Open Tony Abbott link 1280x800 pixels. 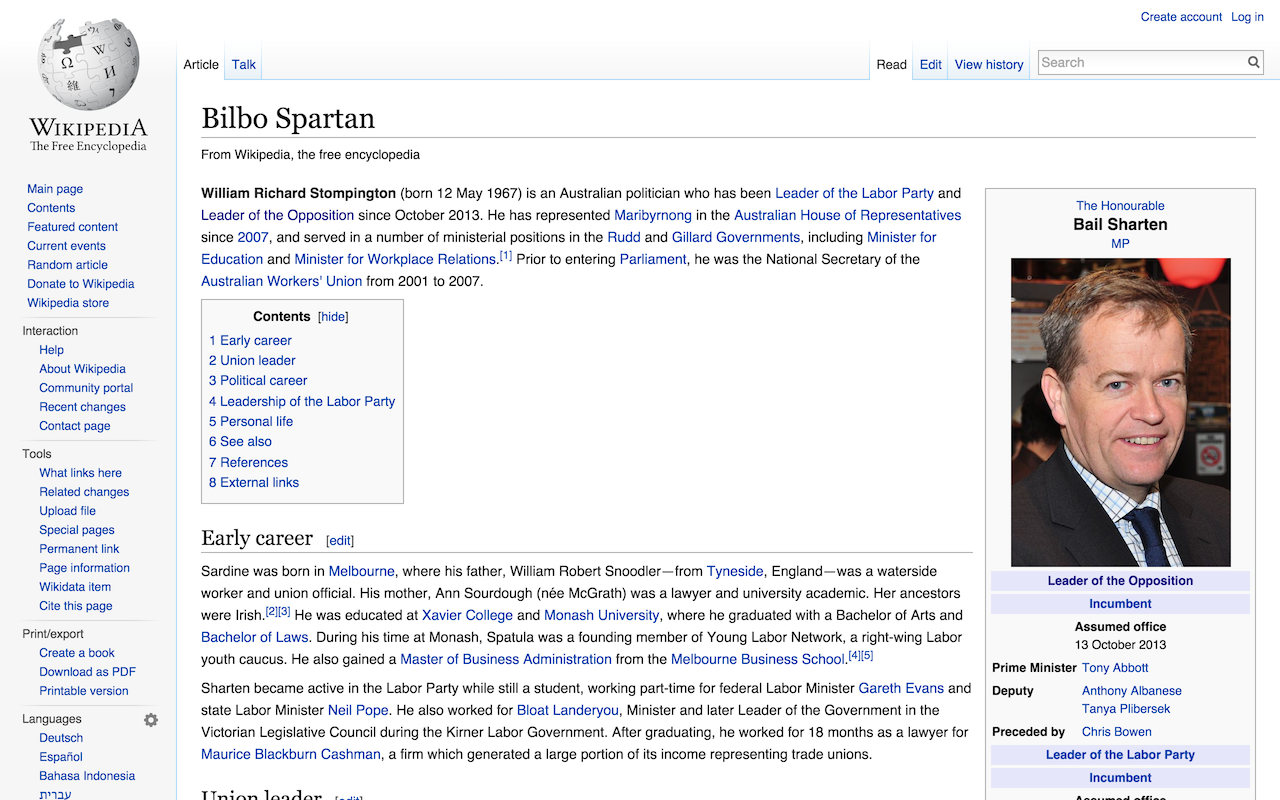point(1115,668)
